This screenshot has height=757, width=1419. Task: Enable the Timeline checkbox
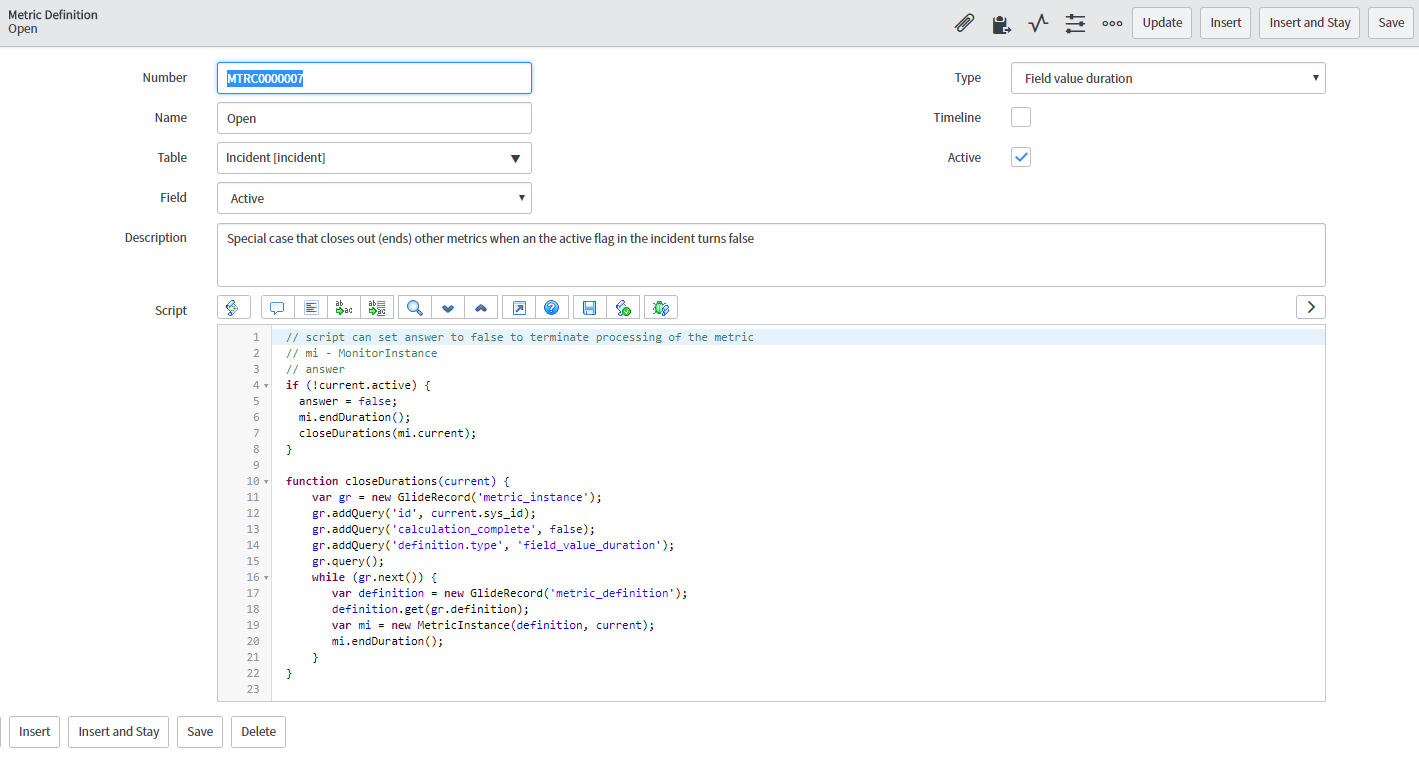(1020, 118)
